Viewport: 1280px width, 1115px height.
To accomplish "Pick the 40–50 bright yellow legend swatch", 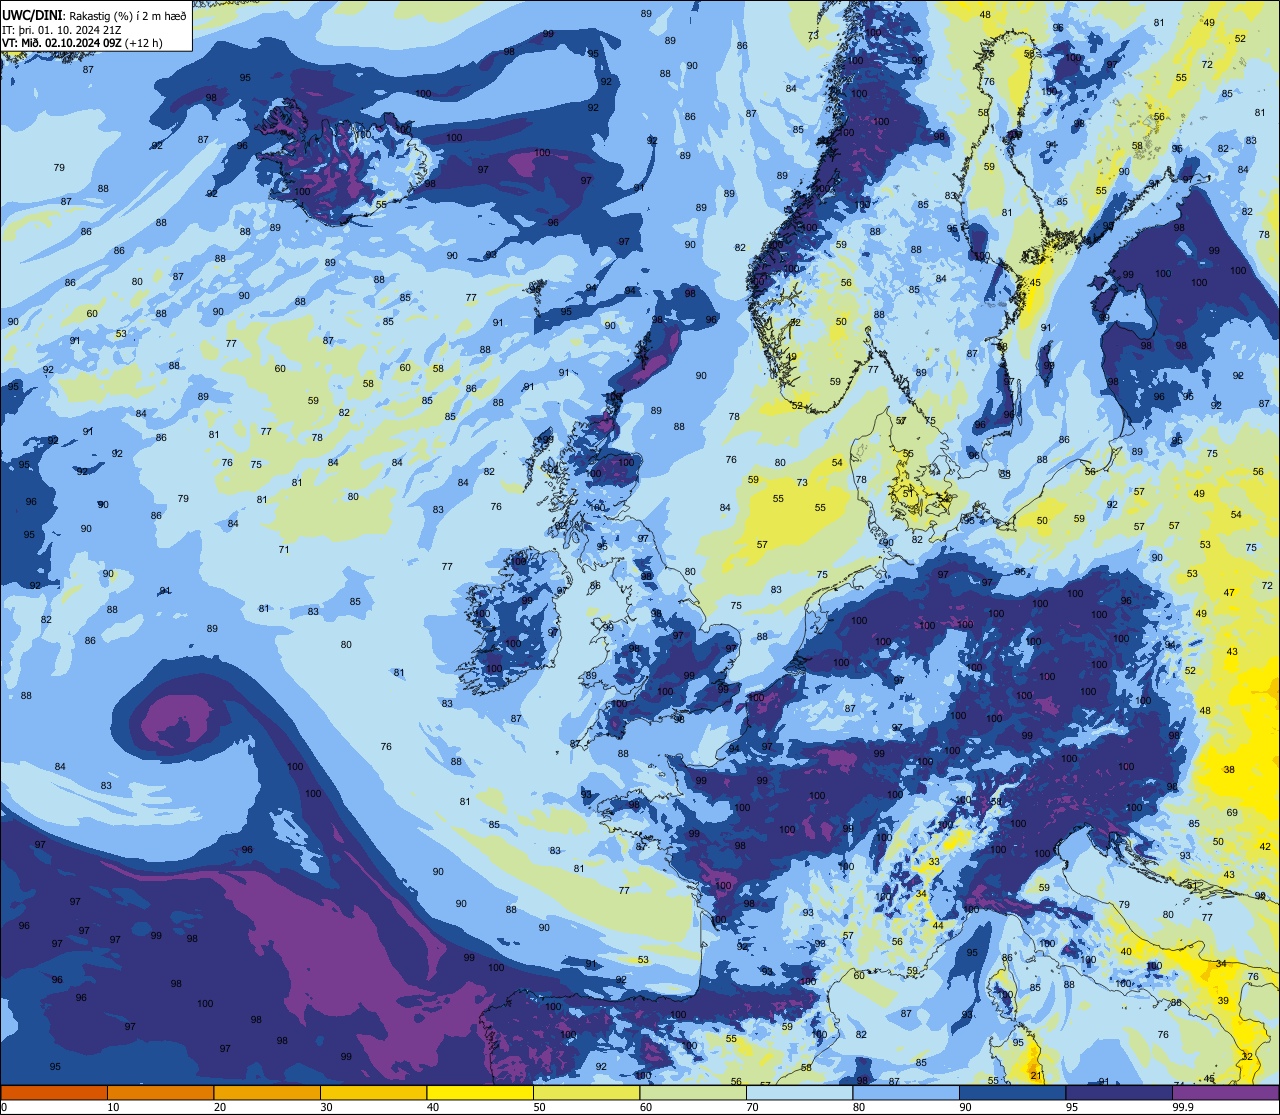I will coord(480,1092).
